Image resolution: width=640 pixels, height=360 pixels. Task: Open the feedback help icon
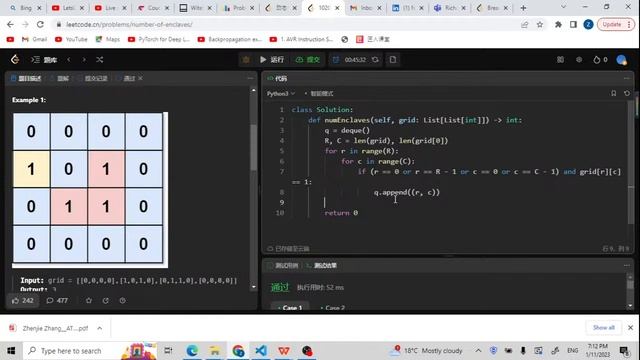(x=122, y=301)
